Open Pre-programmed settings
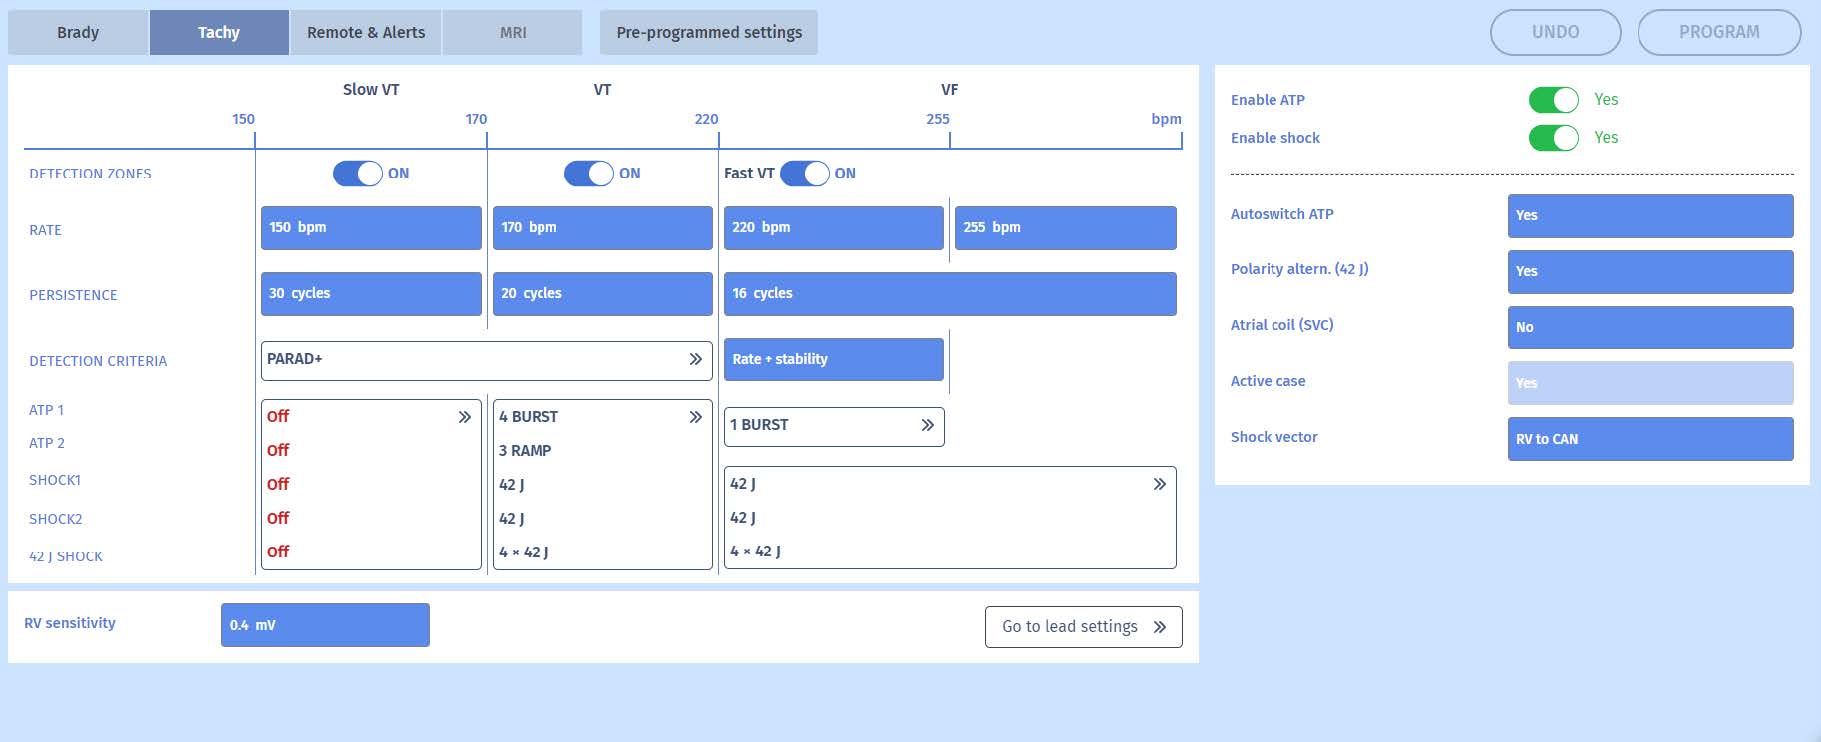The height and width of the screenshot is (742, 1821). tap(709, 32)
